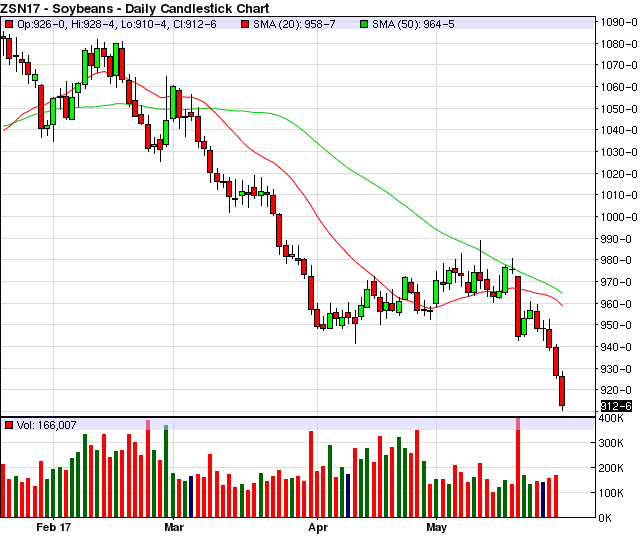Click the '100K' volume axis label

coord(611,493)
